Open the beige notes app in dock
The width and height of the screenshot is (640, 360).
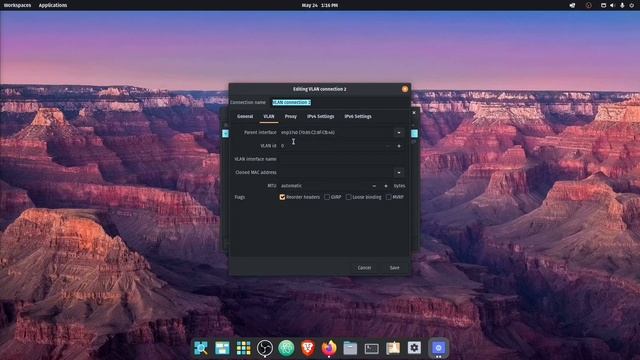[393, 348]
